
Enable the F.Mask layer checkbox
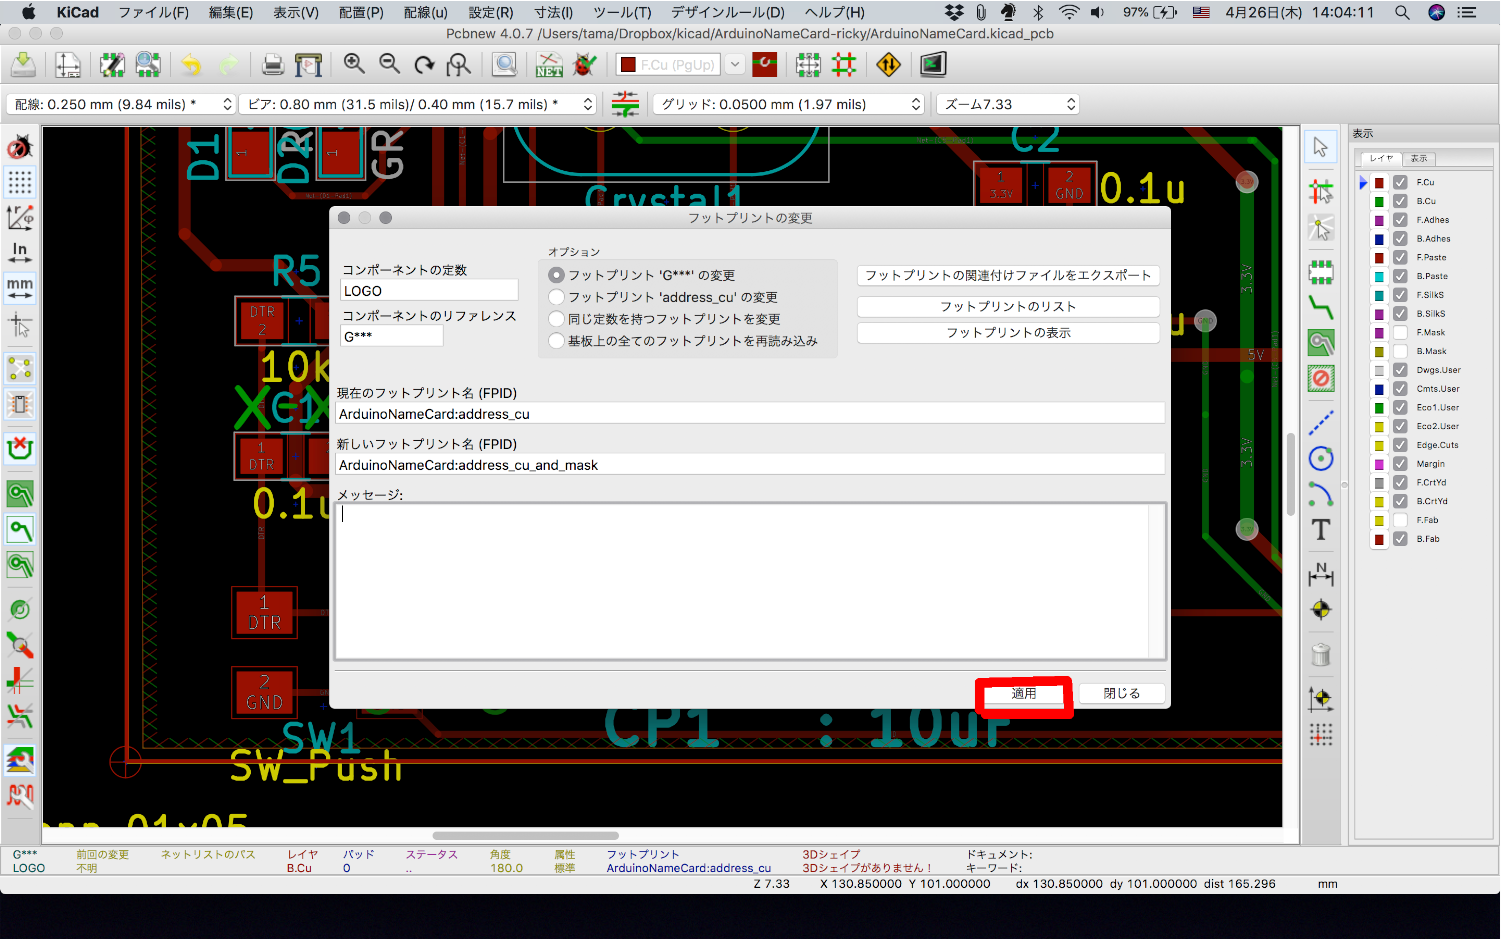tap(1400, 332)
